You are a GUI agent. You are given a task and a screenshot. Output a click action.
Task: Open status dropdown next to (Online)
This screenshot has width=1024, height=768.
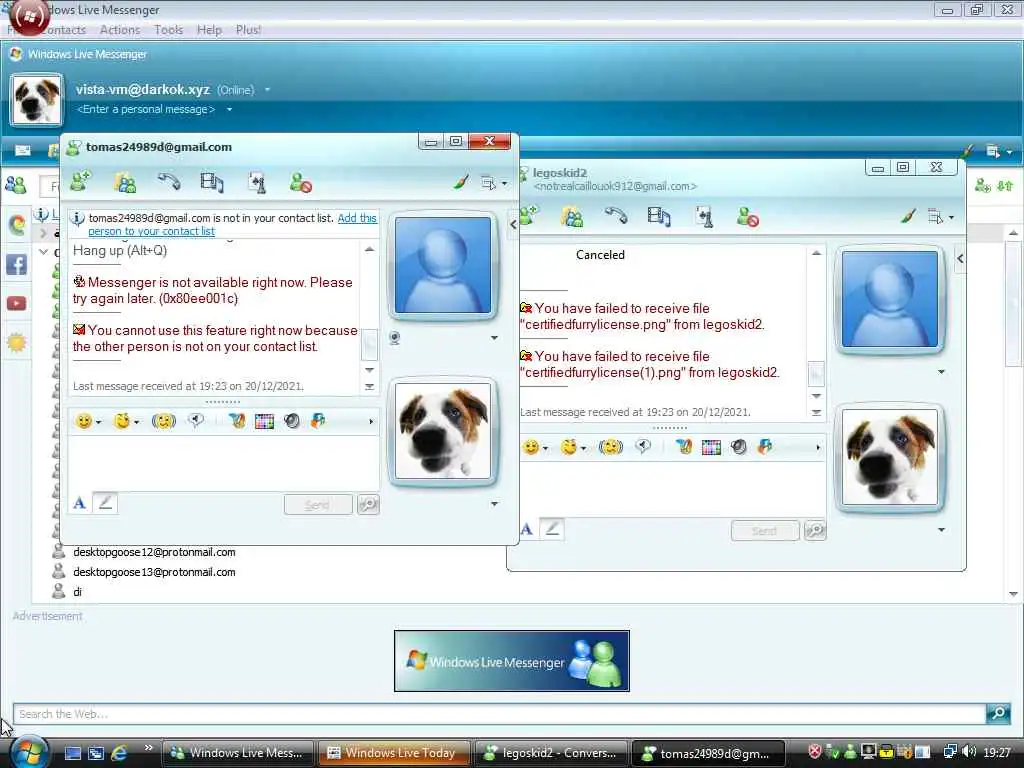tap(267, 89)
